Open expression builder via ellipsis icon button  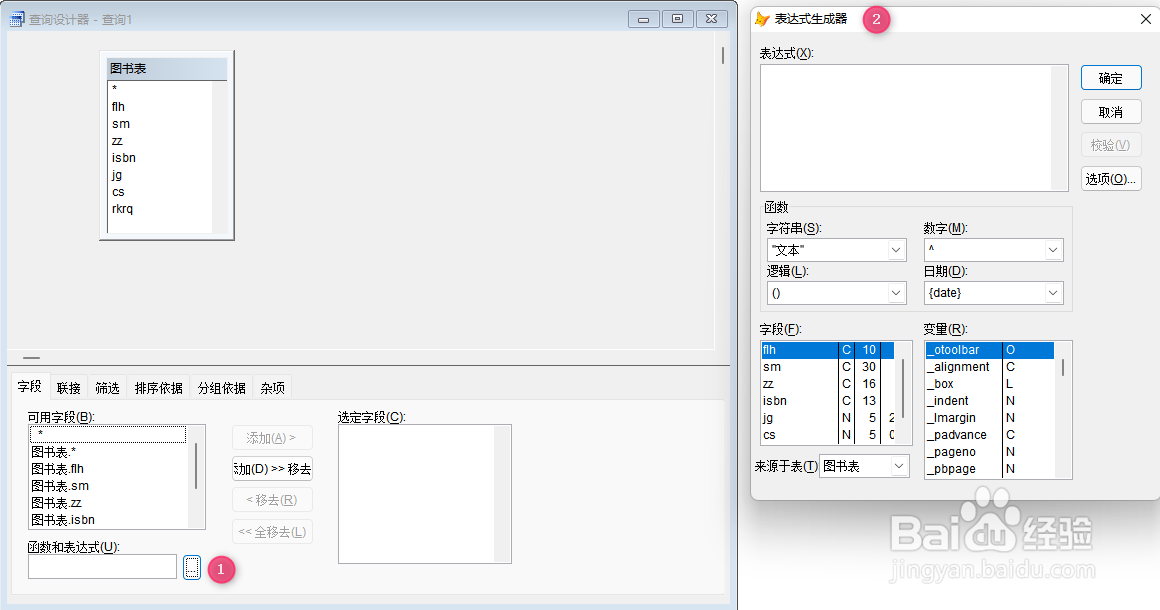click(x=192, y=568)
